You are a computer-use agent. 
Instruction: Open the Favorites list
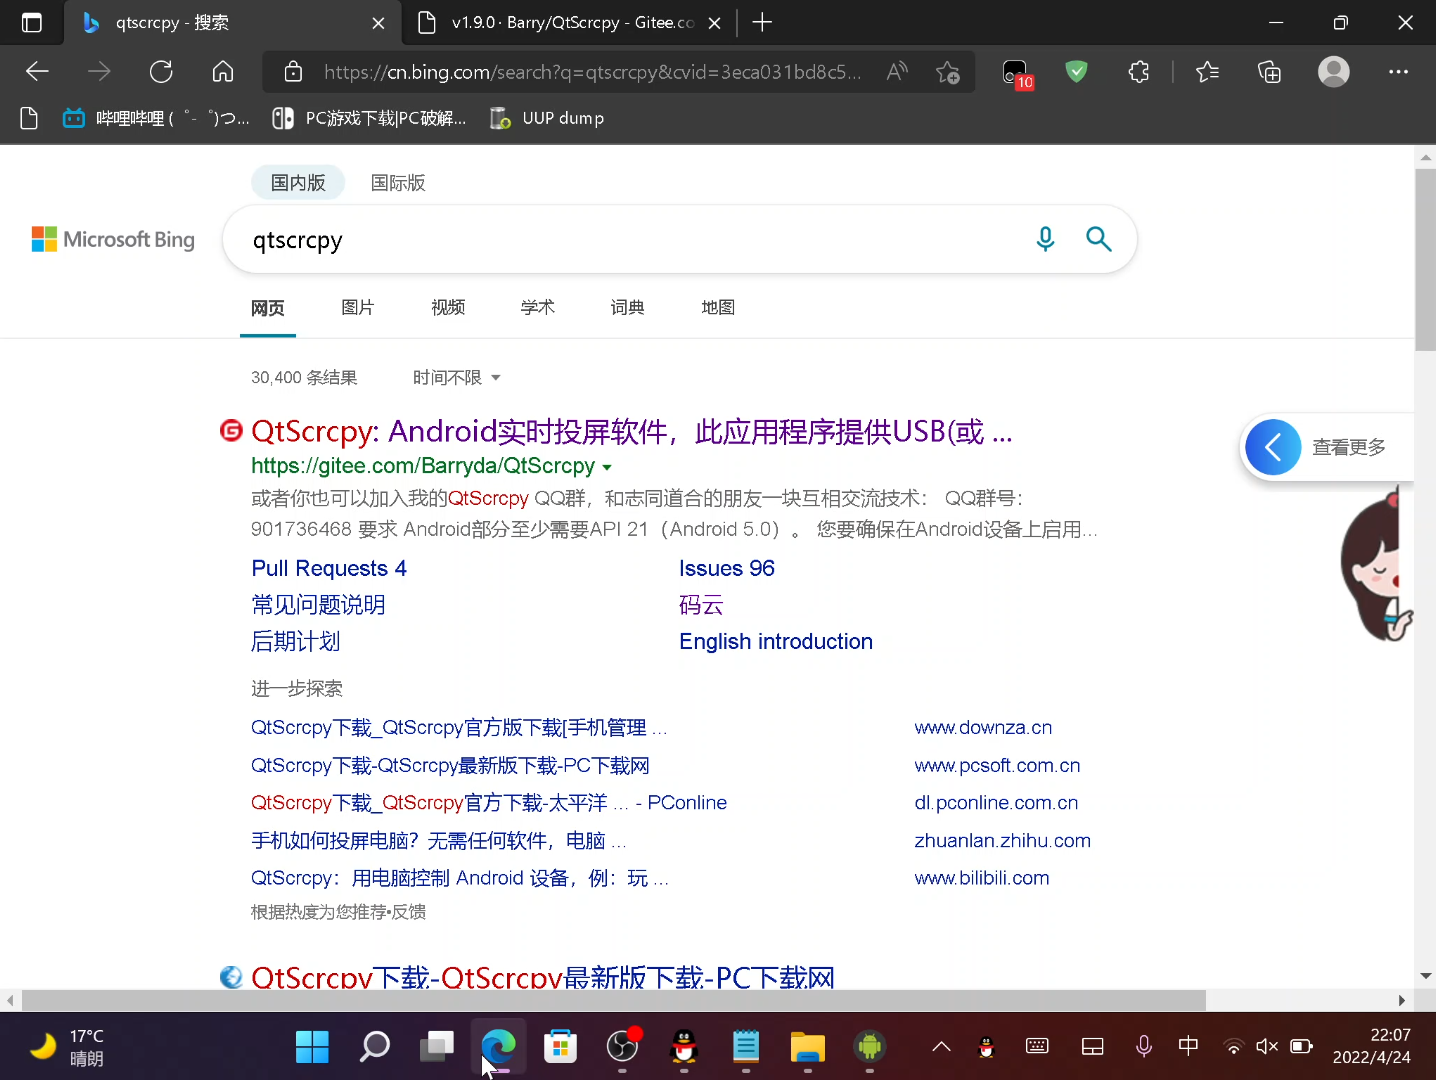pyautogui.click(x=1207, y=71)
